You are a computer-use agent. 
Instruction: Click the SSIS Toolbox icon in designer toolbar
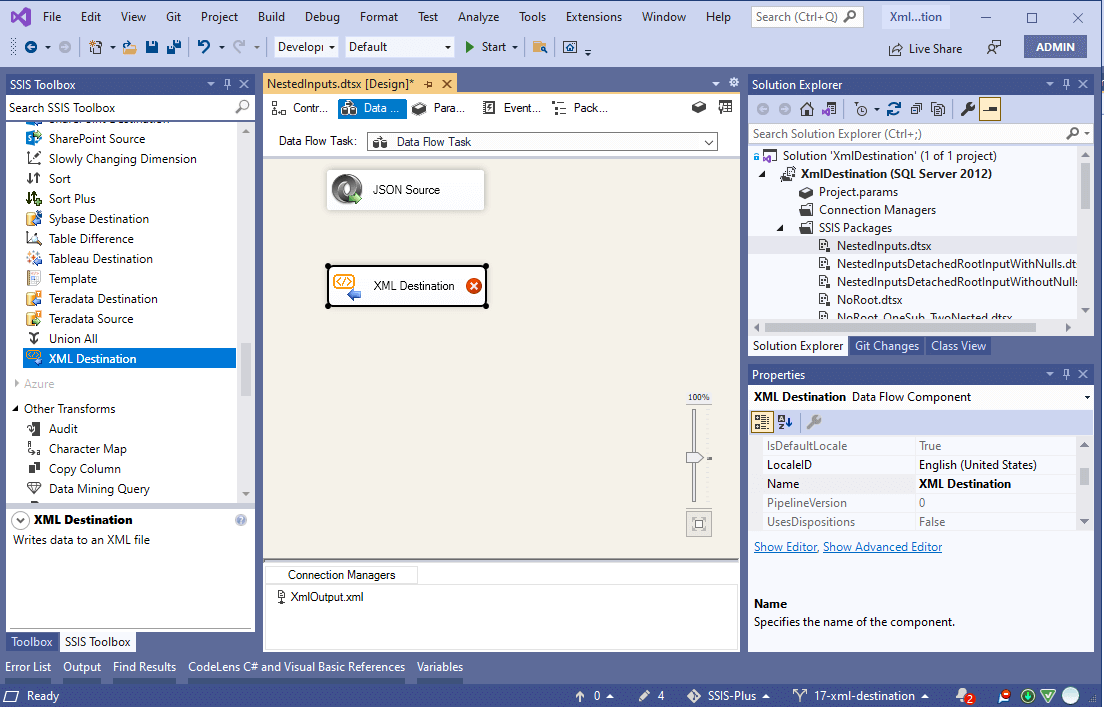[x=698, y=107]
